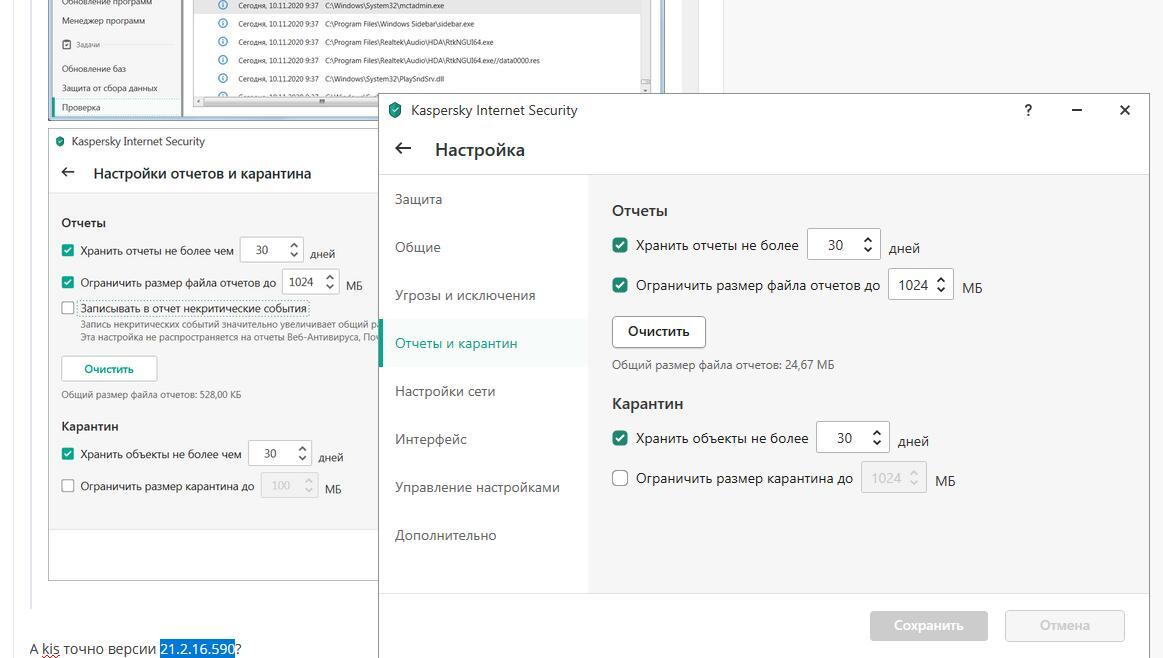
Task: Click info icon for sidebar.exe log entry
Action: click(x=223, y=24)
